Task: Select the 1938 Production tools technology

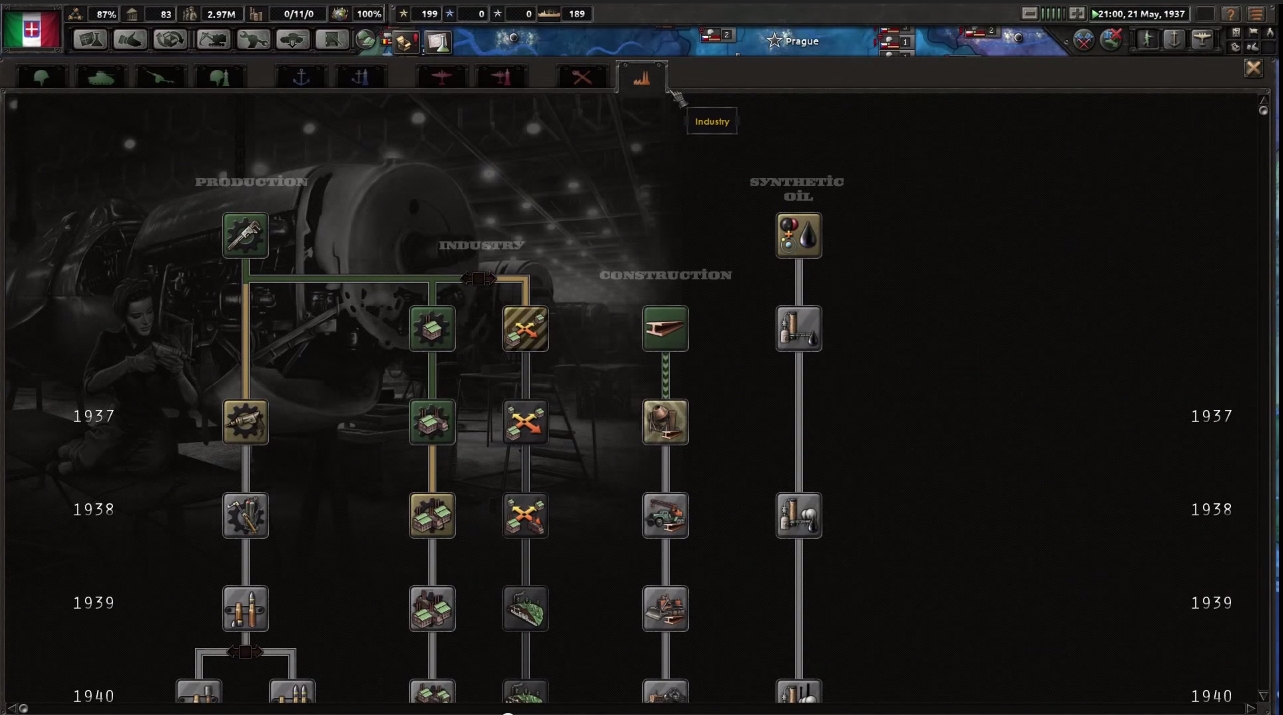Action: pos(245,515)
